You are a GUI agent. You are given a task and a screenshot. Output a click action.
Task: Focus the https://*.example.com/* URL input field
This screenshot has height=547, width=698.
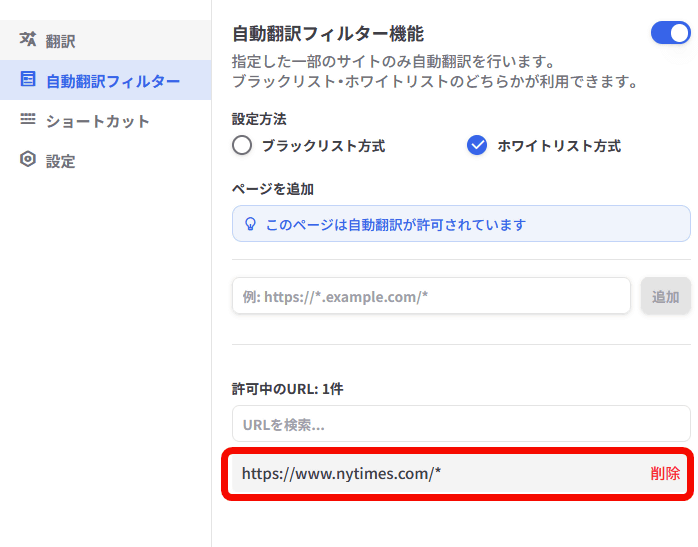pyautogui.click(x=431, y=296)
